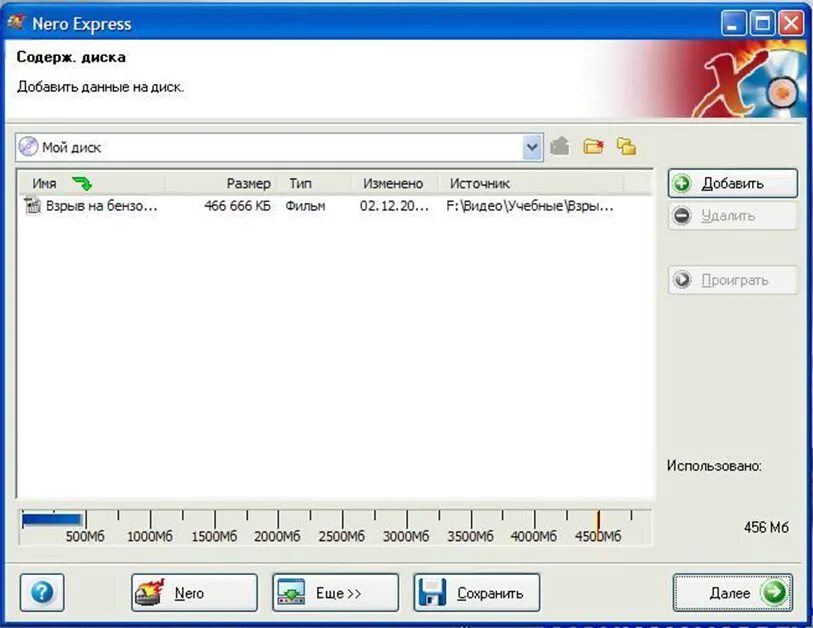The width and height of the screenshot is (813, 628).
Task: Click the Удалить button
Action: tap(733, 216)
